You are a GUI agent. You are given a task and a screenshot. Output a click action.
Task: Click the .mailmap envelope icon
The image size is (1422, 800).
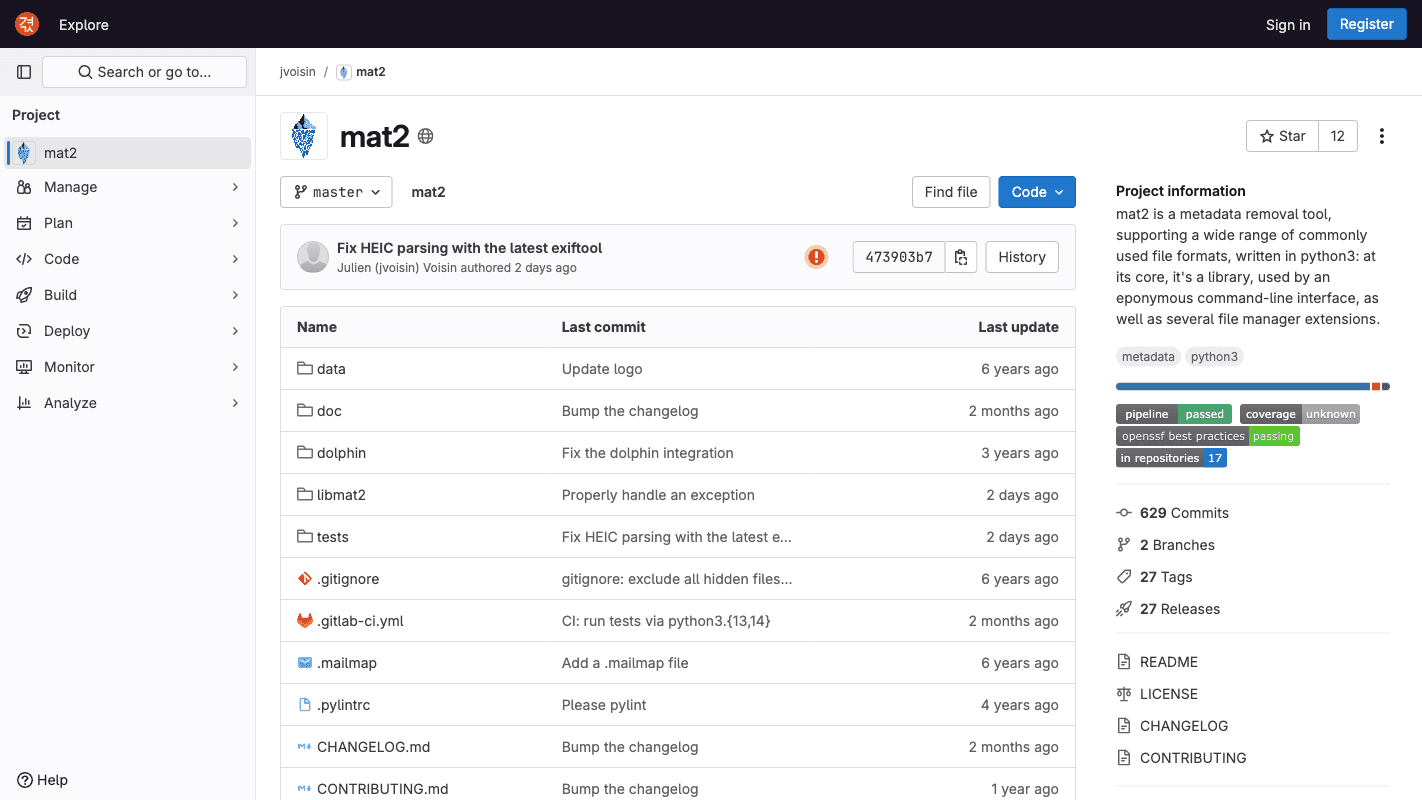click(x=305, y=663)
